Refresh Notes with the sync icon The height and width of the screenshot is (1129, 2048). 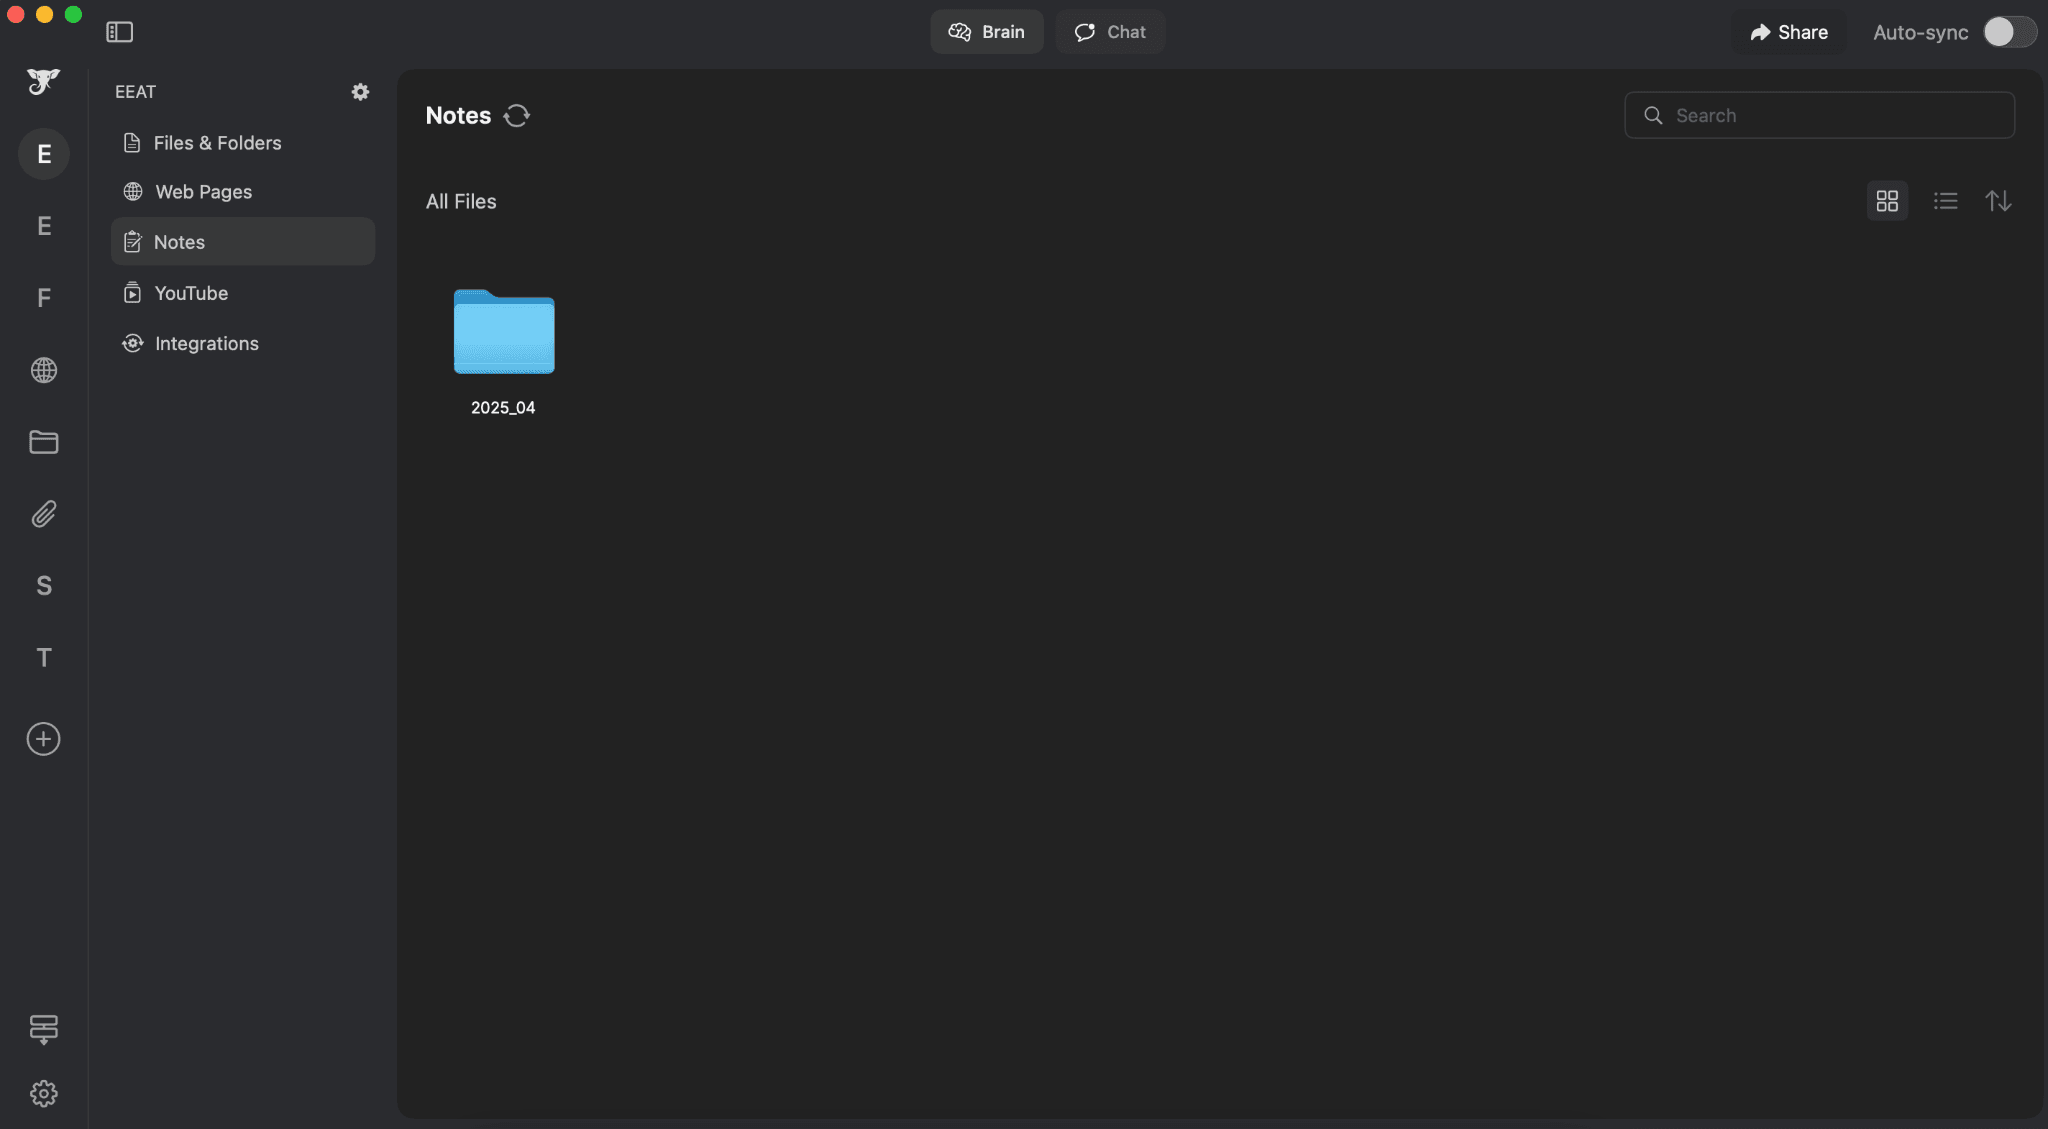(516, 115)
